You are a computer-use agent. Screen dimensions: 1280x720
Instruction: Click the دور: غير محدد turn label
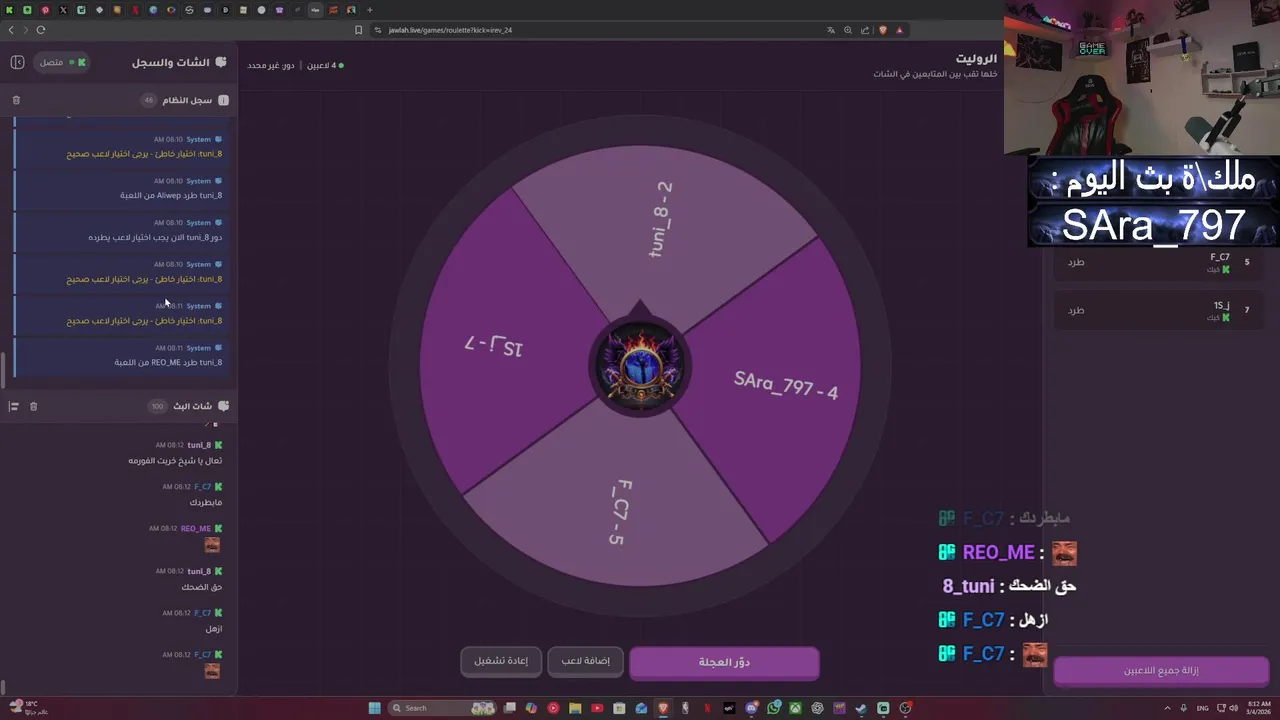point(271,65)
